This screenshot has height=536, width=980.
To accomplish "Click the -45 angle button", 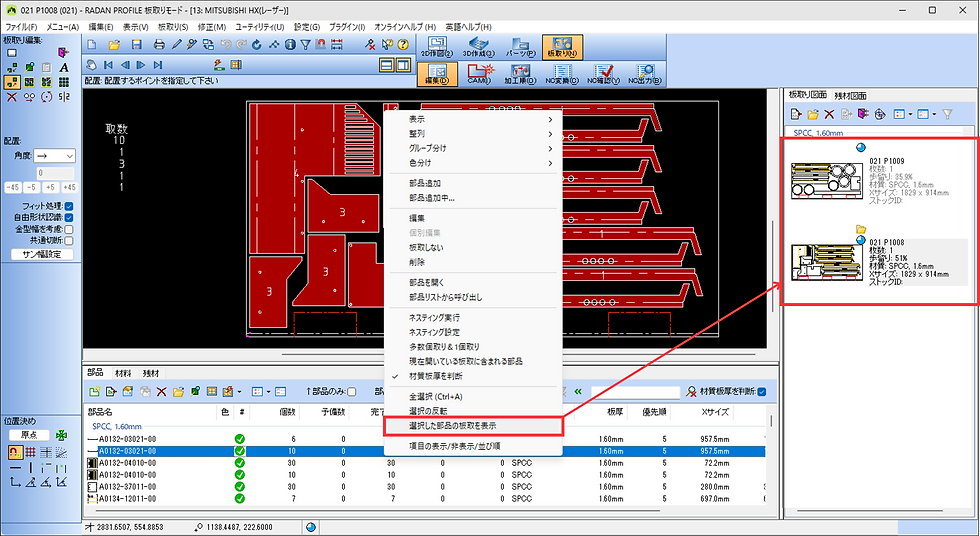I will 12,187.
